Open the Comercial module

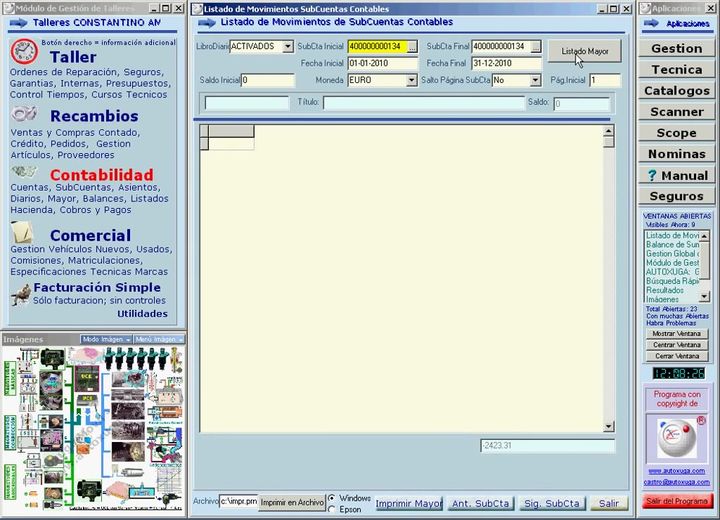click(90, 235)
